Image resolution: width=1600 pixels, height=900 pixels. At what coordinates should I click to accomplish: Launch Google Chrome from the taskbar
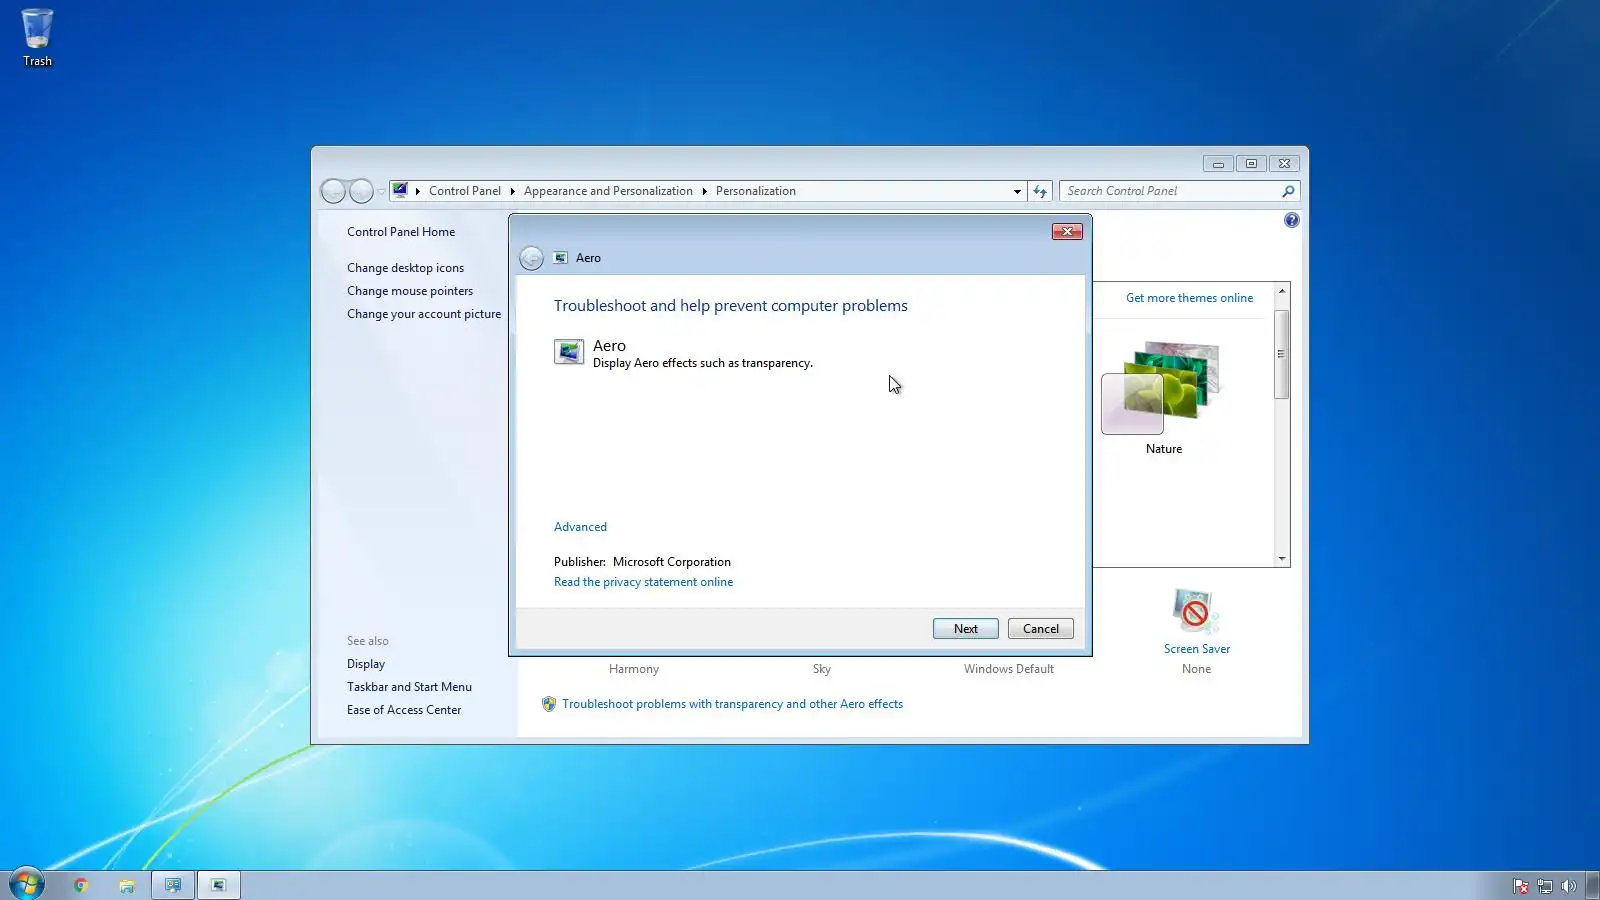pos(81,885)
